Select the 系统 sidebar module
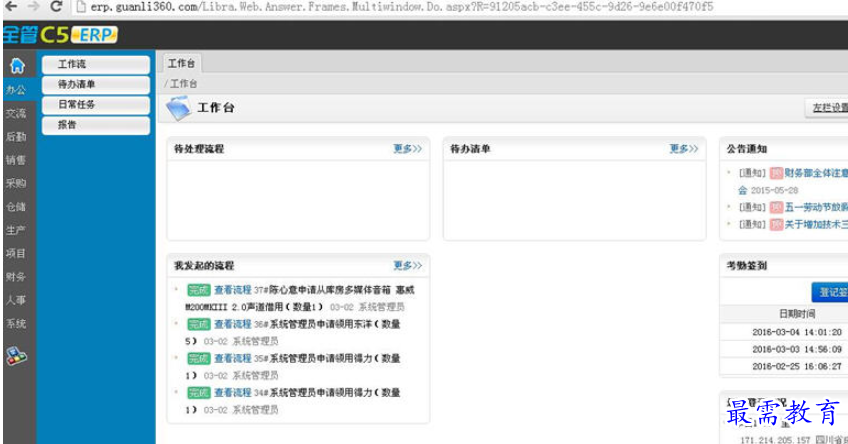Image resolution: width=848 pixels, height=444 pixels. tap(16, 323)
